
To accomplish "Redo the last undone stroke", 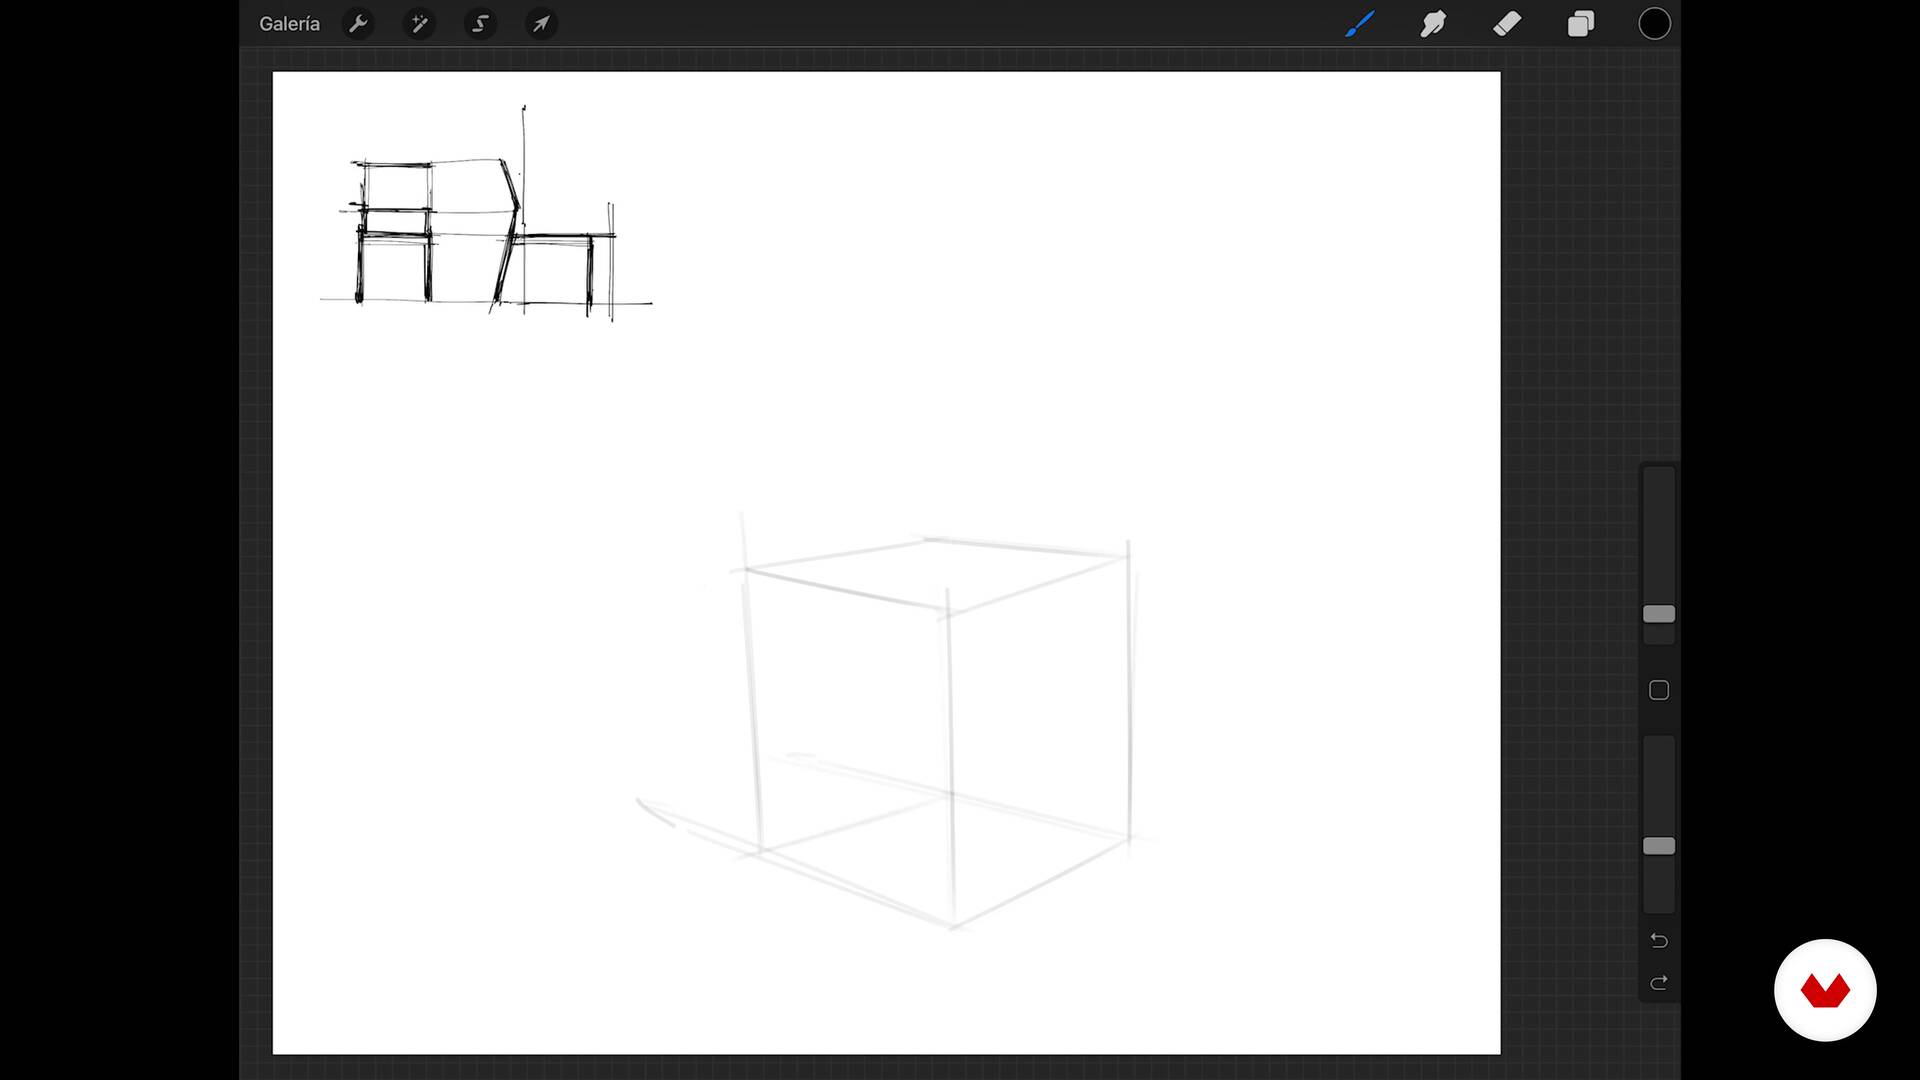I will click(1659, 983).
